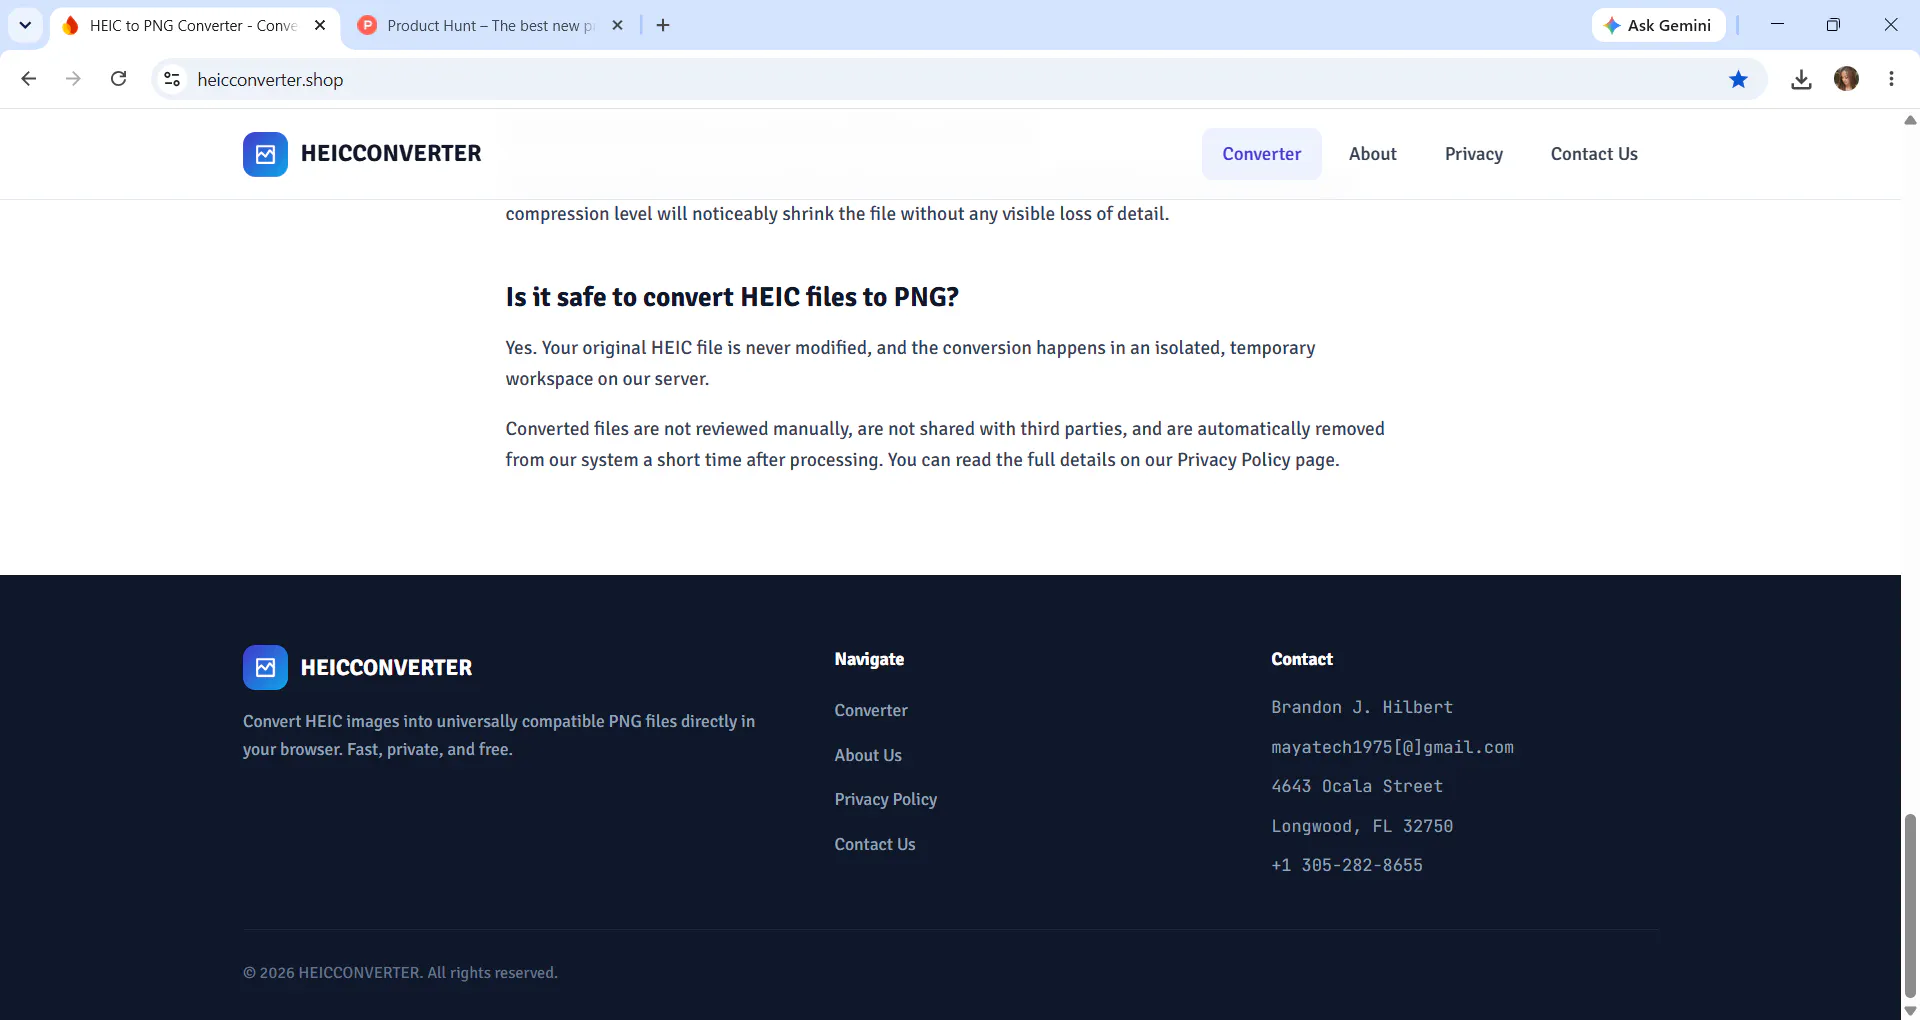Open the Contact Us header nav item

tap(1593, 154)
